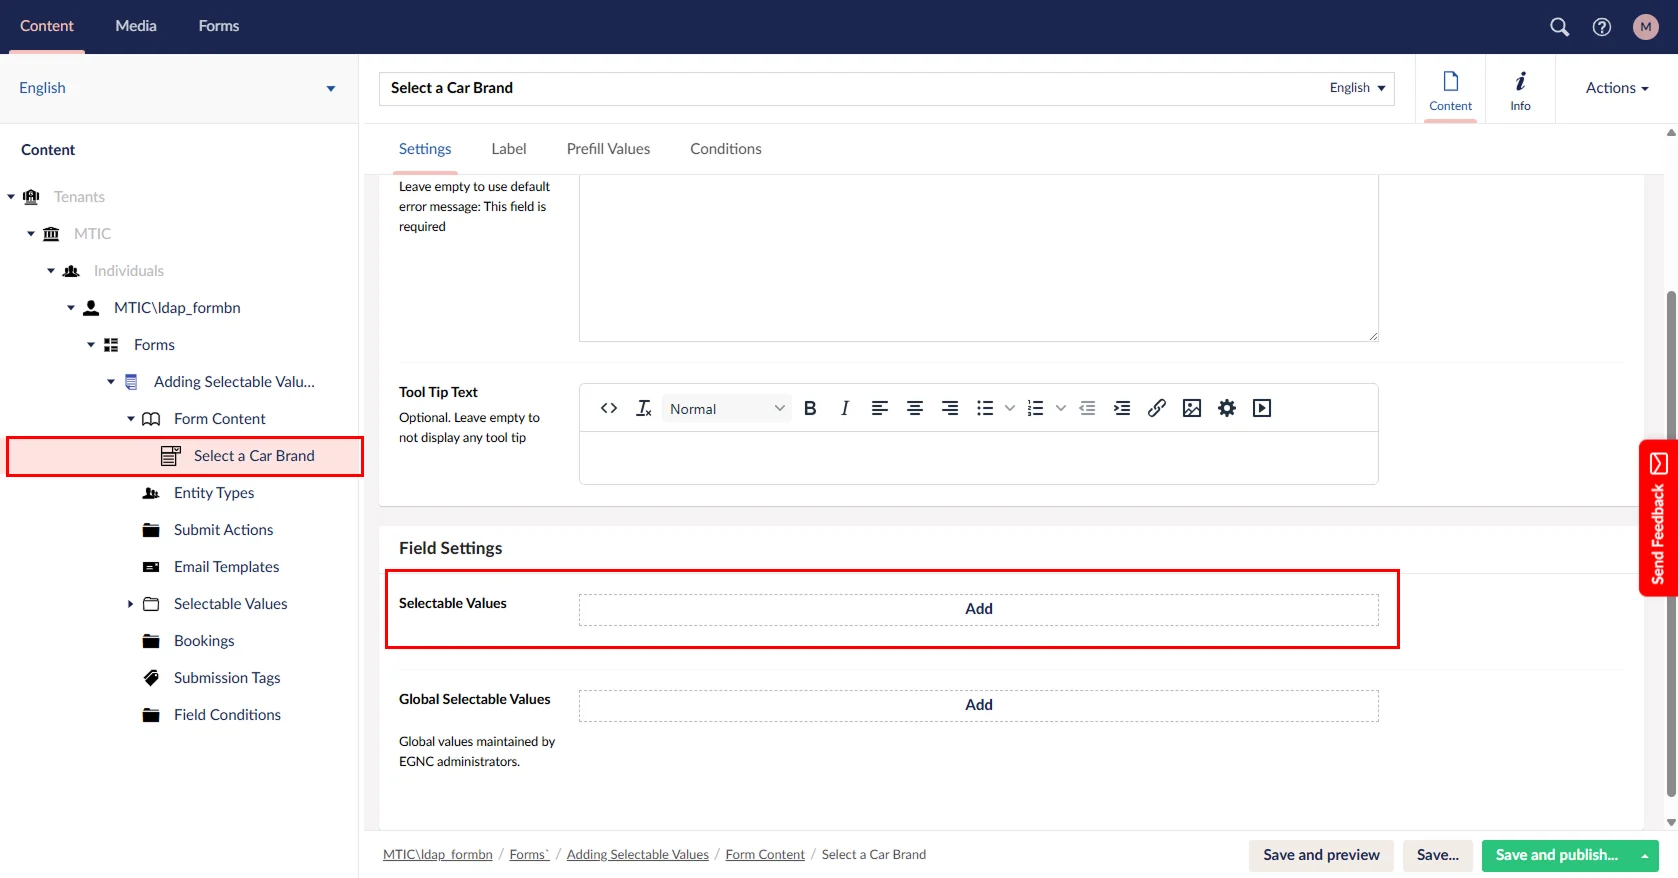Expand the Selectable Values tree folder
Image resolution: width=1678 pixels, height=878 pixels.
pos(130,604)
